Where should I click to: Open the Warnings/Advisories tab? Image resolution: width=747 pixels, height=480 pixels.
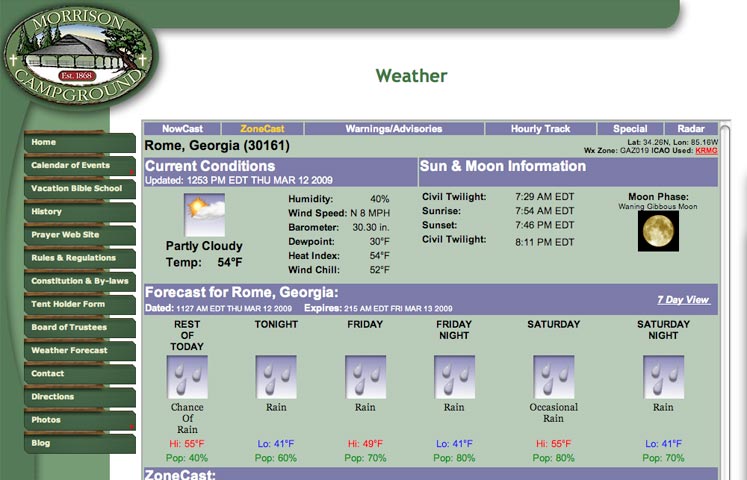[393, 129]
